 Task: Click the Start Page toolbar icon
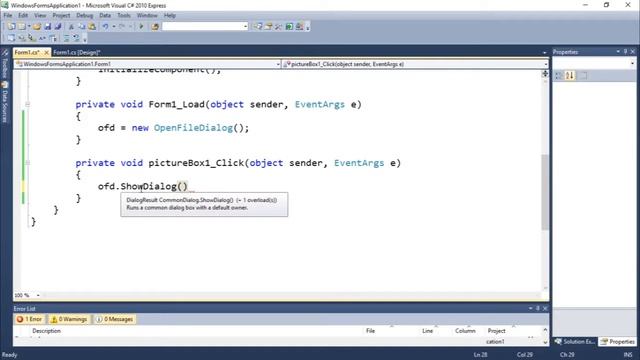pos(289,27)
